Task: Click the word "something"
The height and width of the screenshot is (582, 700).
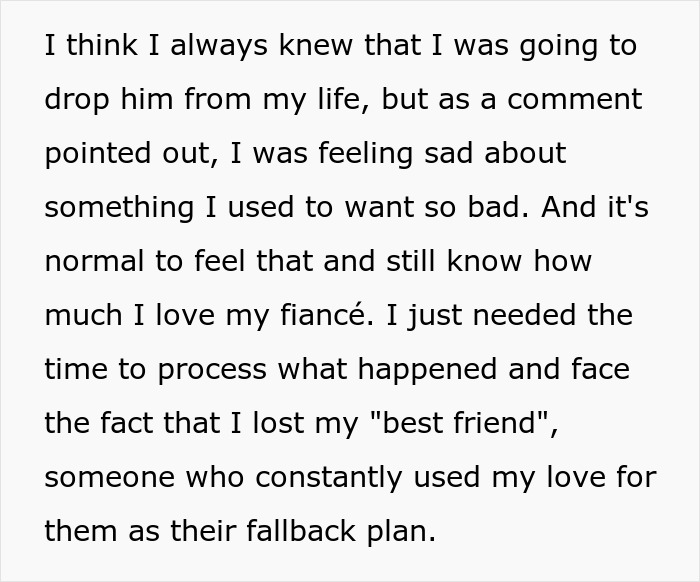Action: [119, 207]
